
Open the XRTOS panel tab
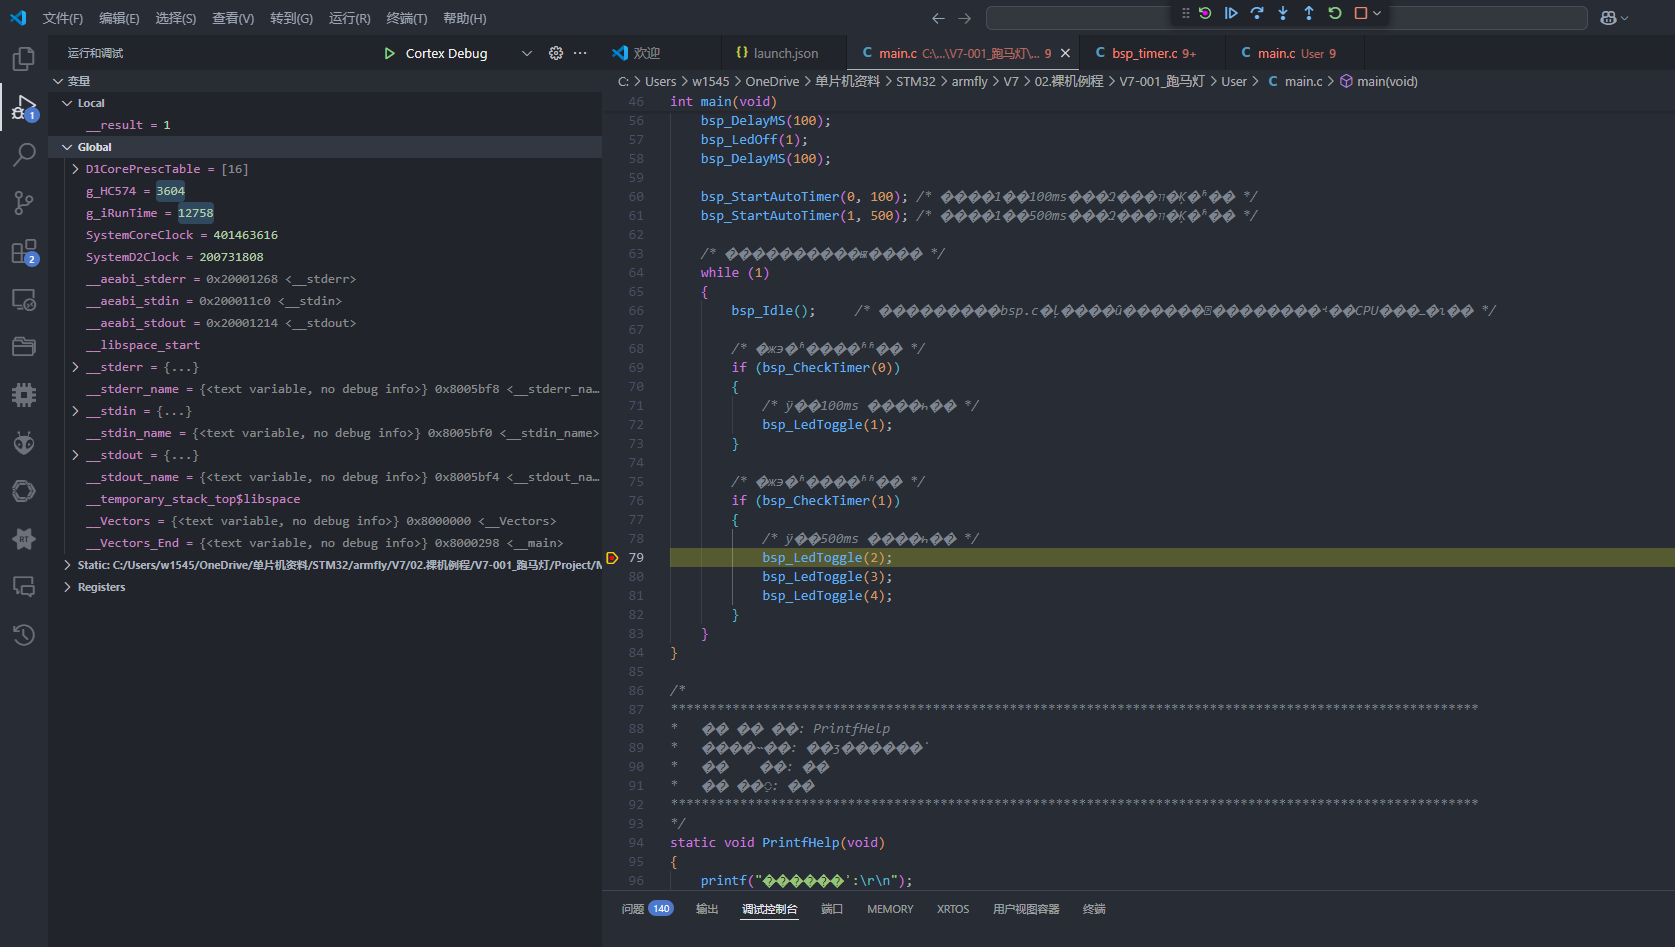[953, 909]
